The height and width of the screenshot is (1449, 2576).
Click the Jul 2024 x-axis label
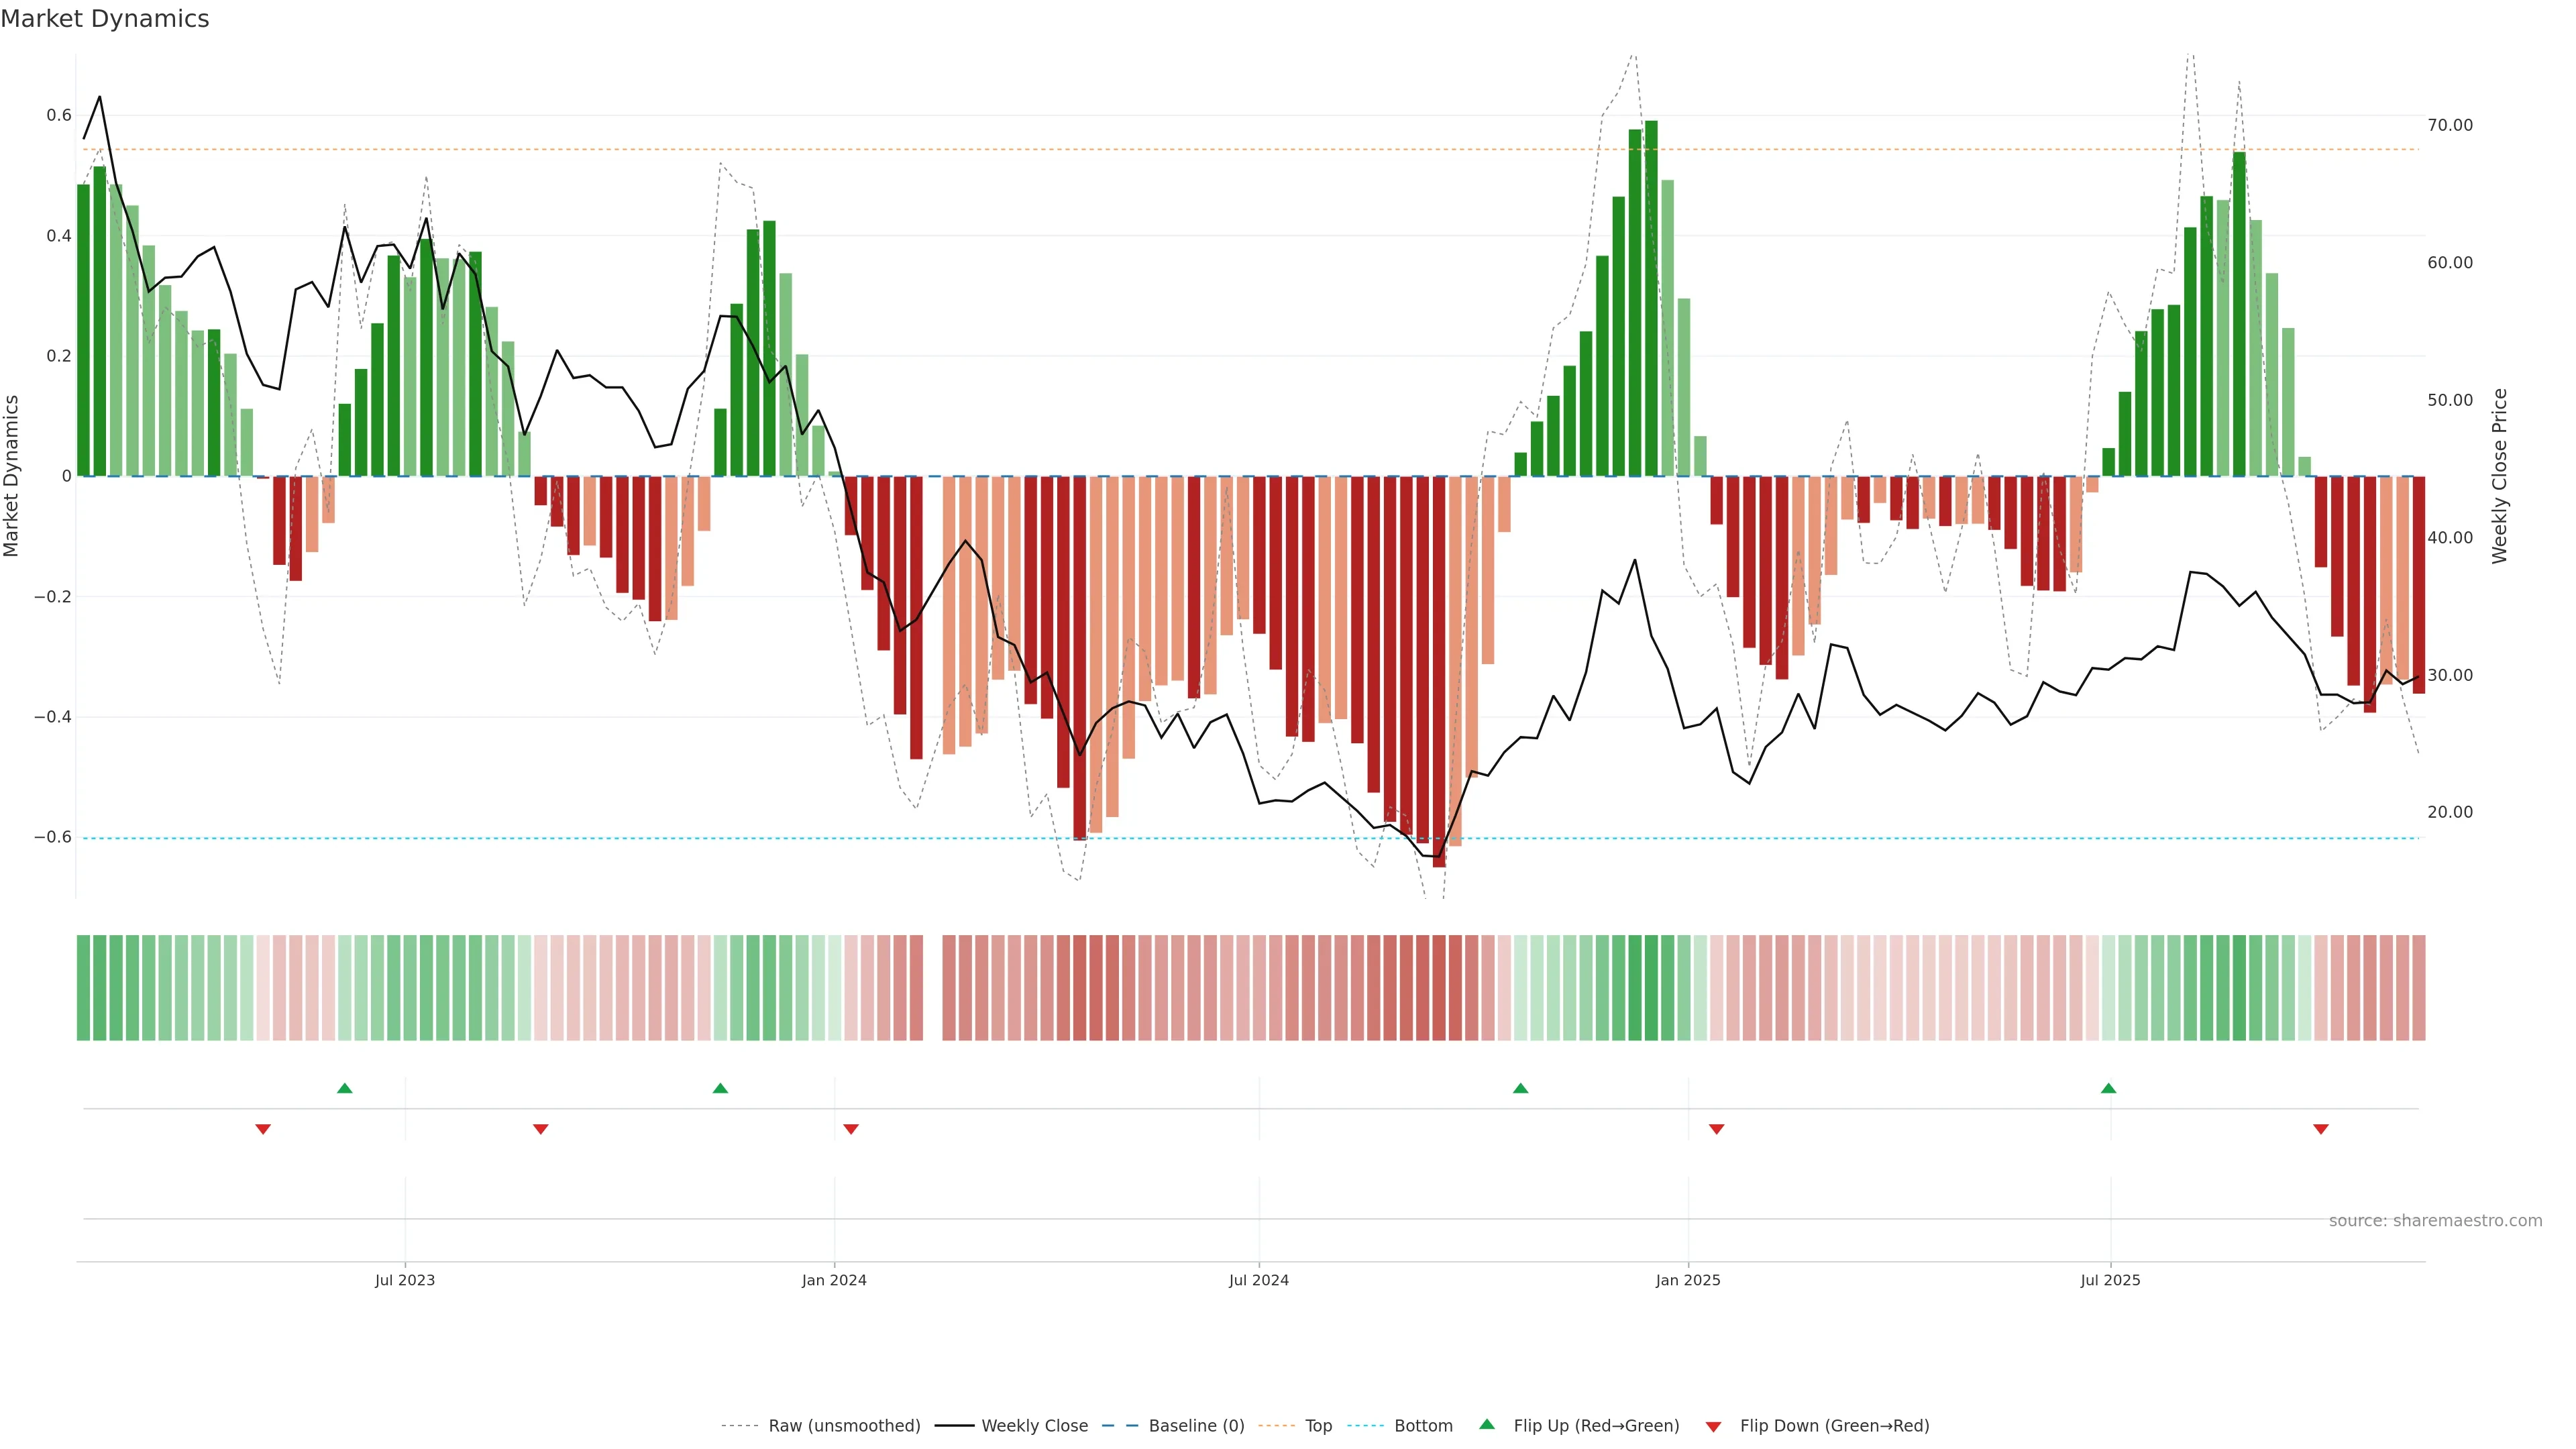click(x=1258, y=1280)
